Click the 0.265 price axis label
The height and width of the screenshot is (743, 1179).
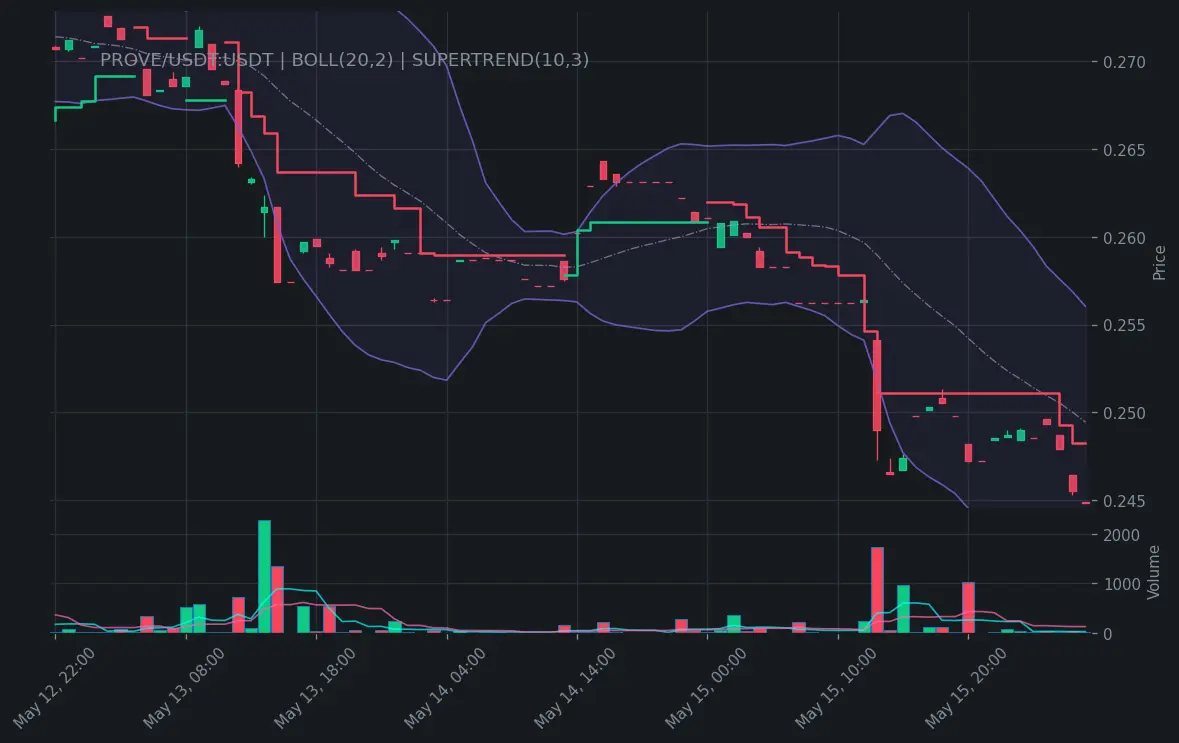pyautogui.click(x=1124, y=150)
